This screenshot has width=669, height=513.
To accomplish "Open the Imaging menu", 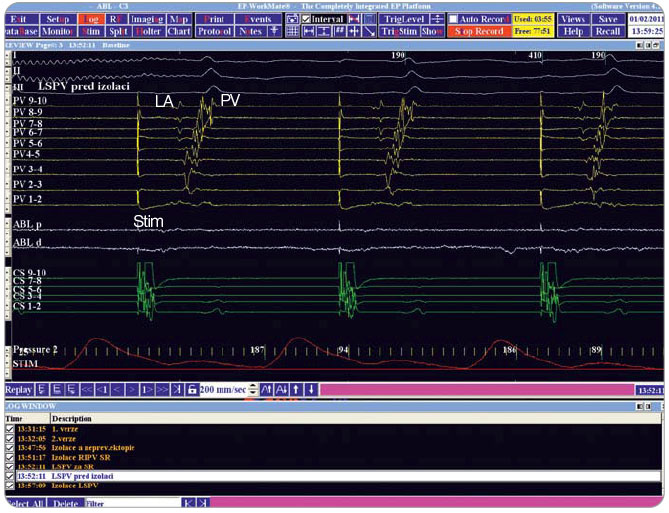I will (147, 19).
